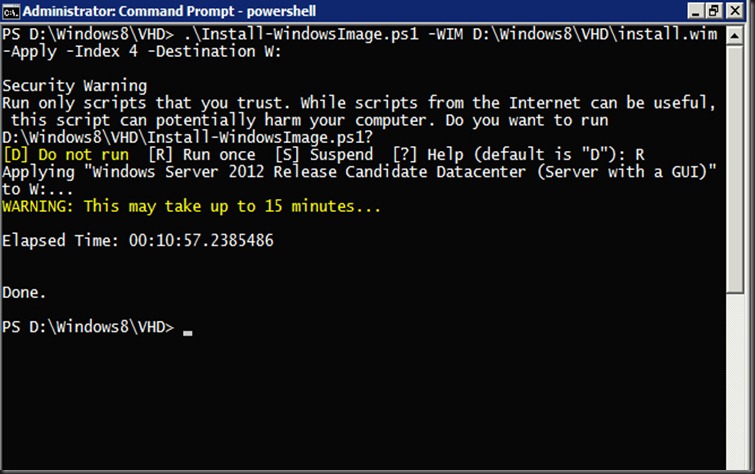Minimize the Command Prompt window
The height and width of the screenshot is (474, 755).
tap(695, 11)
